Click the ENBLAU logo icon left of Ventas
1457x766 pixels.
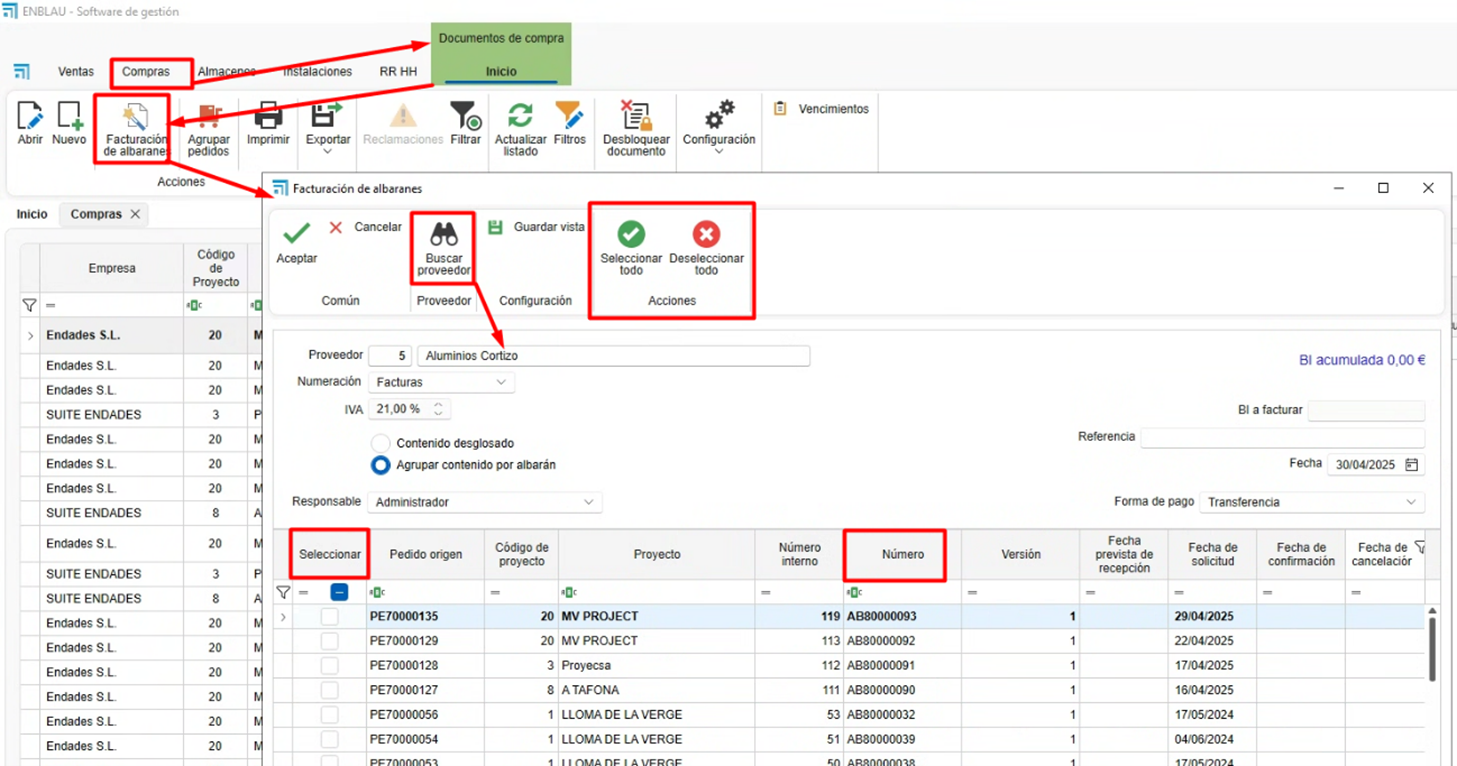click(x=21, y=71)
